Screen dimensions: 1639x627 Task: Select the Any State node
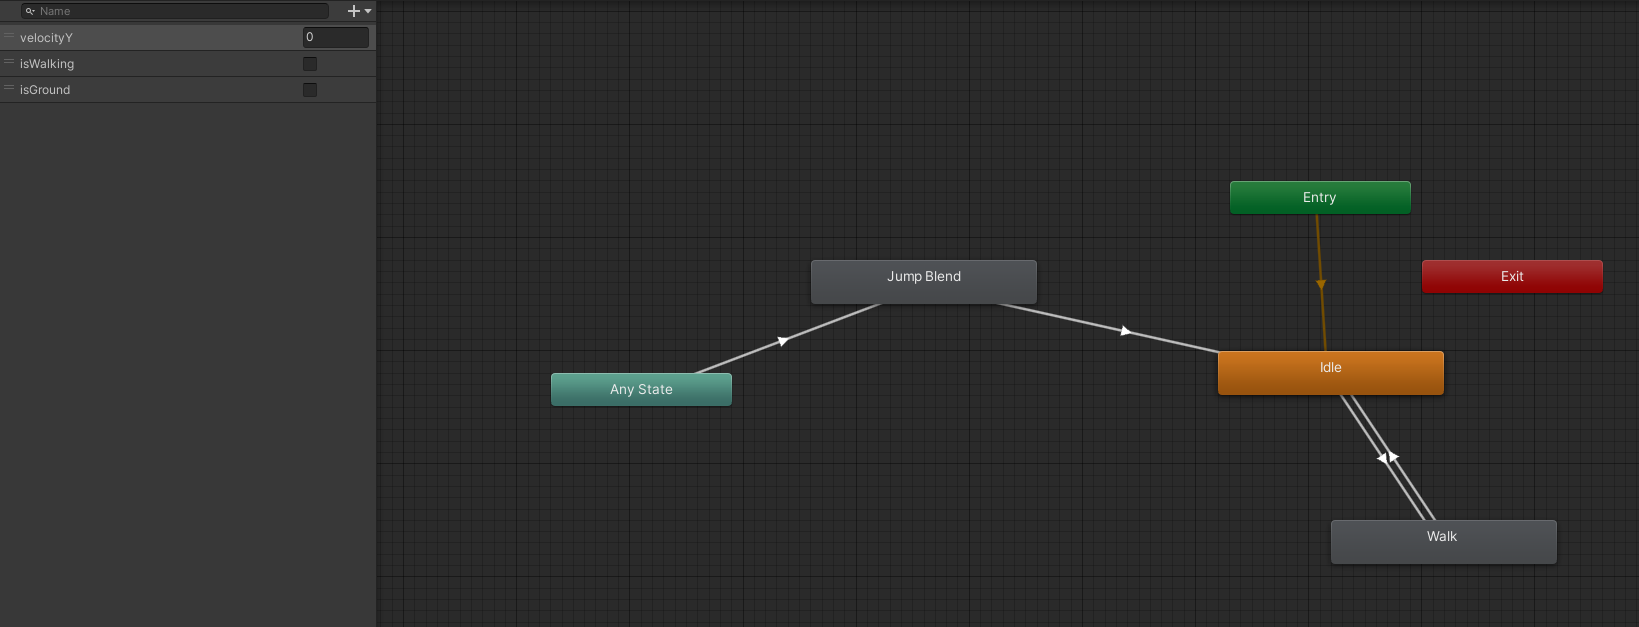641,389
